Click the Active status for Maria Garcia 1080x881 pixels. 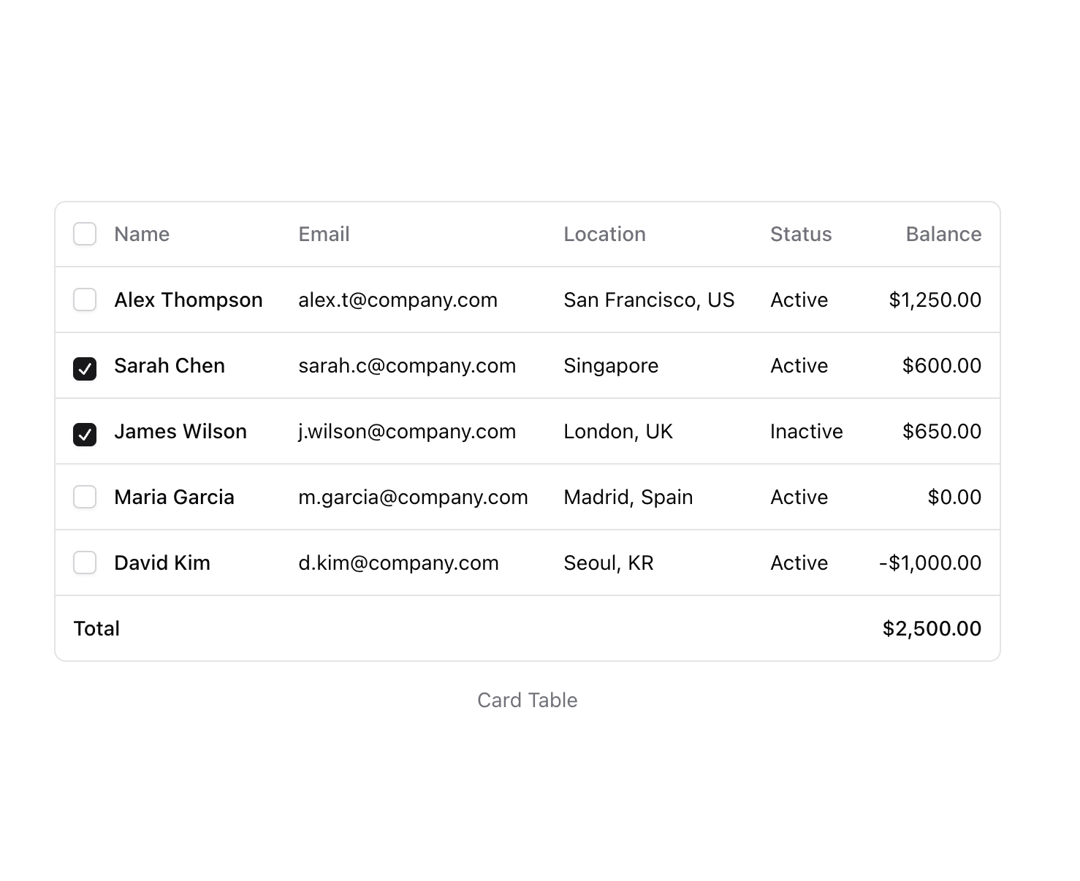[799, 497]
